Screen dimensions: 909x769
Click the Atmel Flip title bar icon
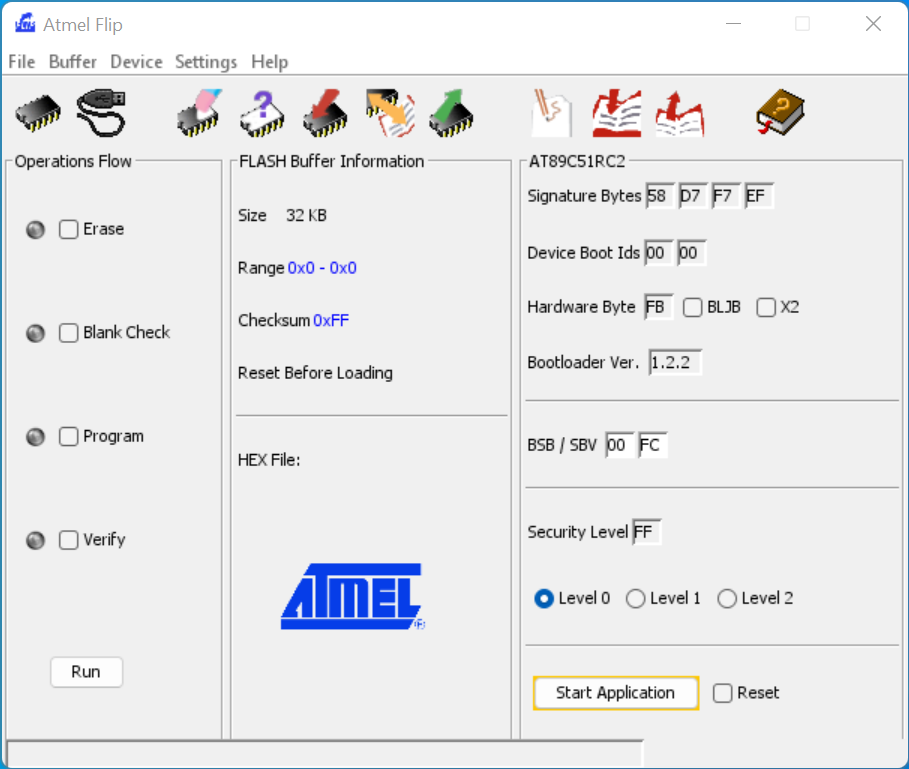[25, 24]
